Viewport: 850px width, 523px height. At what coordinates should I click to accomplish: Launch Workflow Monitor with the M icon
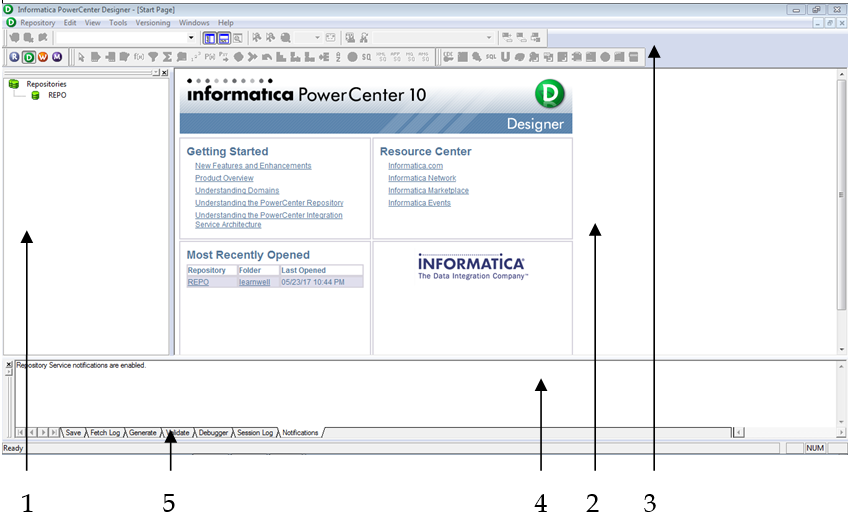click(57, 57)
